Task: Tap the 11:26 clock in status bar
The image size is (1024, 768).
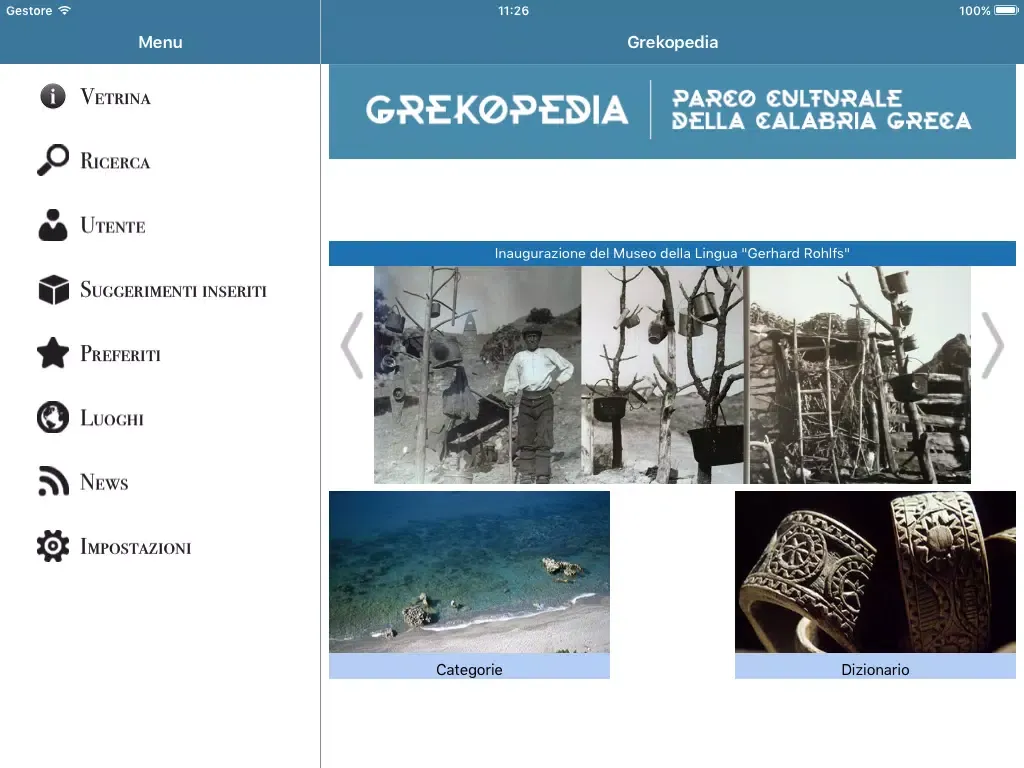Action: pyautogui.click(x=513, y=10)
